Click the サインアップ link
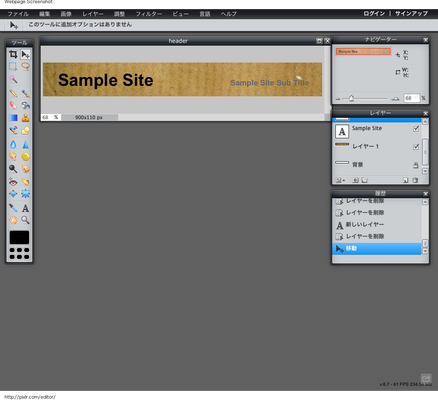Screen dimensions: 438x400 tap(411, 14)
